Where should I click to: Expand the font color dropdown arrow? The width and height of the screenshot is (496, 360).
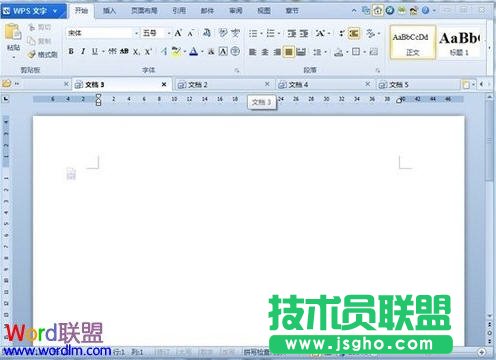pos(202,52)
